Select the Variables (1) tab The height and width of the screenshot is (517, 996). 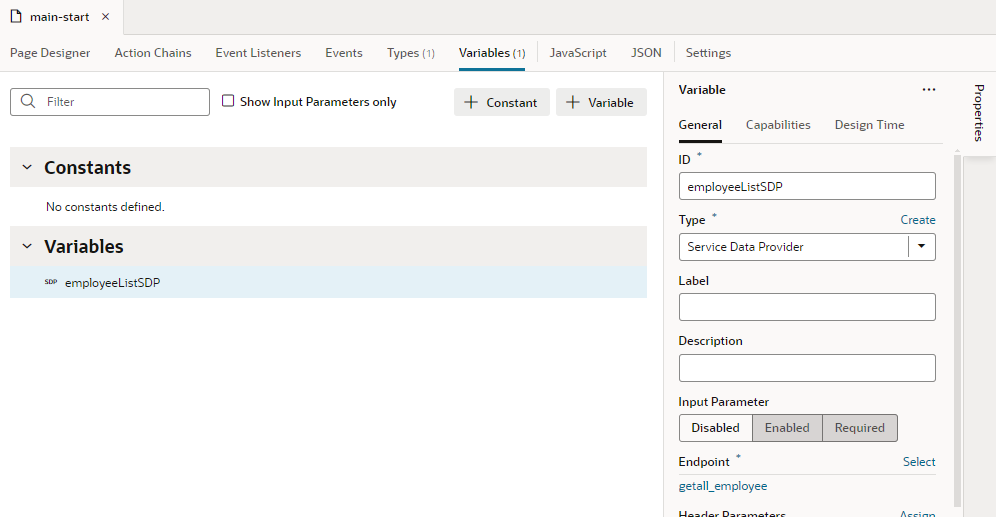pos(492,53)
